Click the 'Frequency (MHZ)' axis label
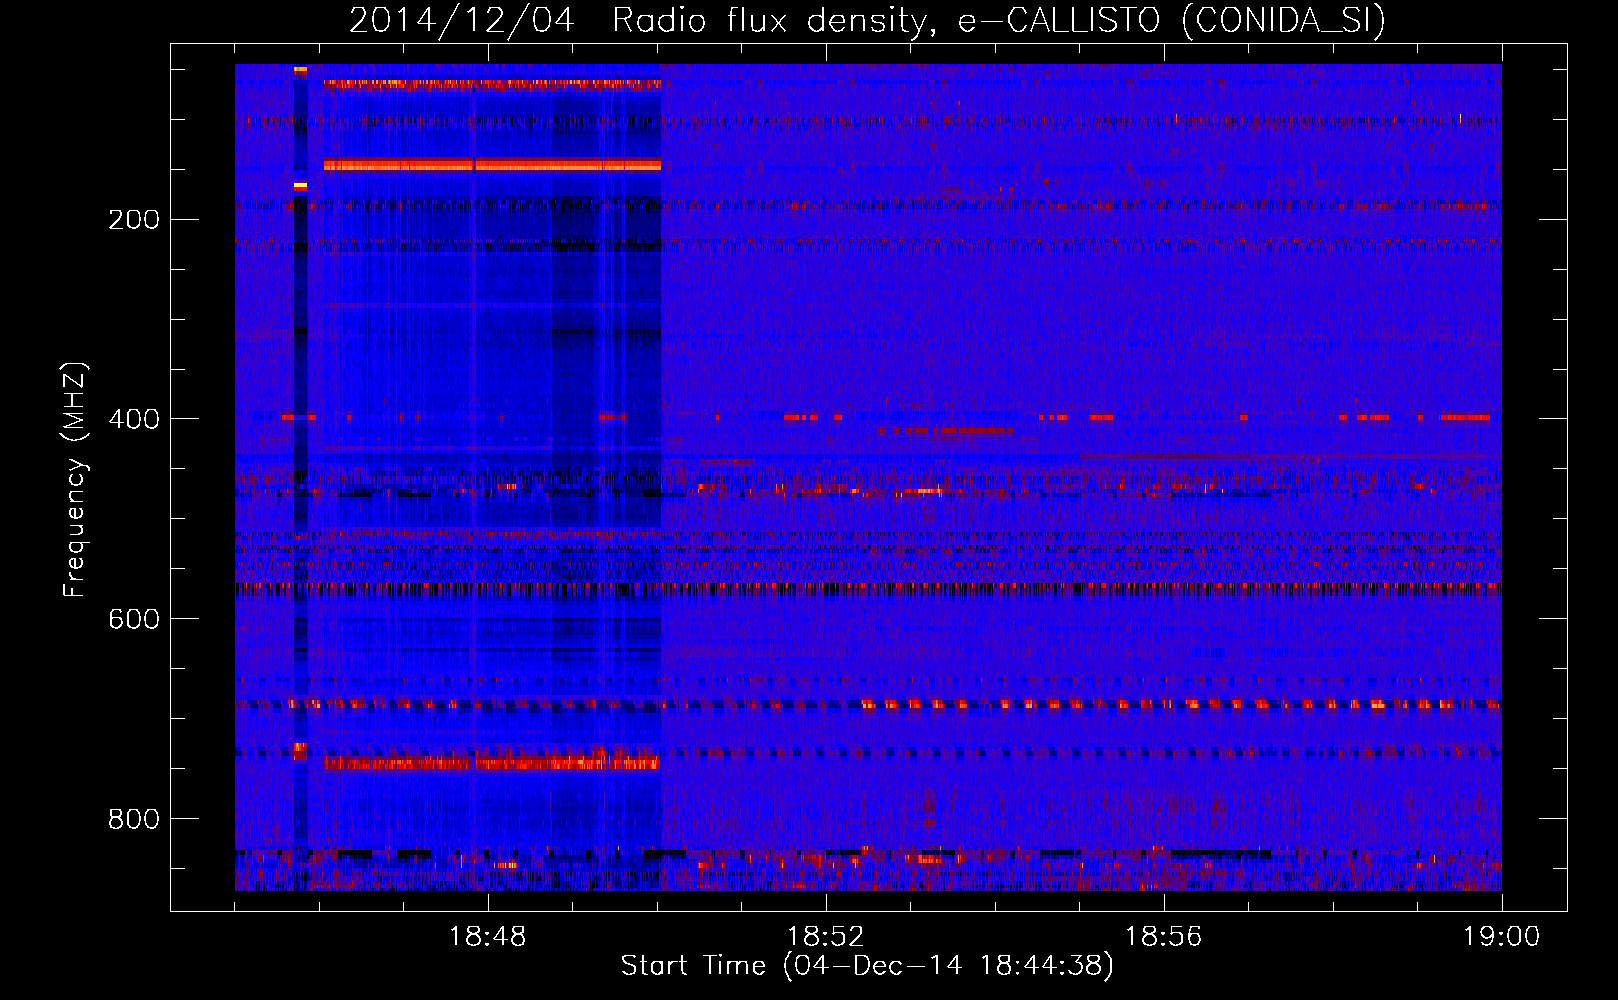The image size is (1618, 1000). pyautogui.click(x=75, y=480)
